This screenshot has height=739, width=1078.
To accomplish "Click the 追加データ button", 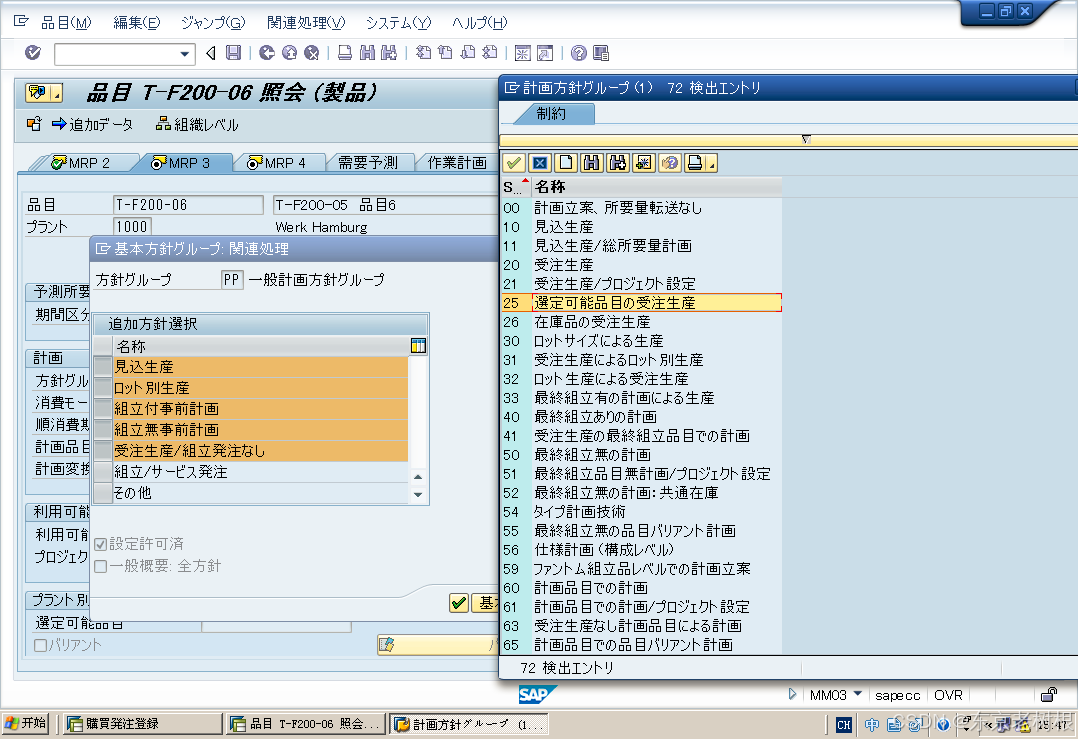I will pos(93,124).
